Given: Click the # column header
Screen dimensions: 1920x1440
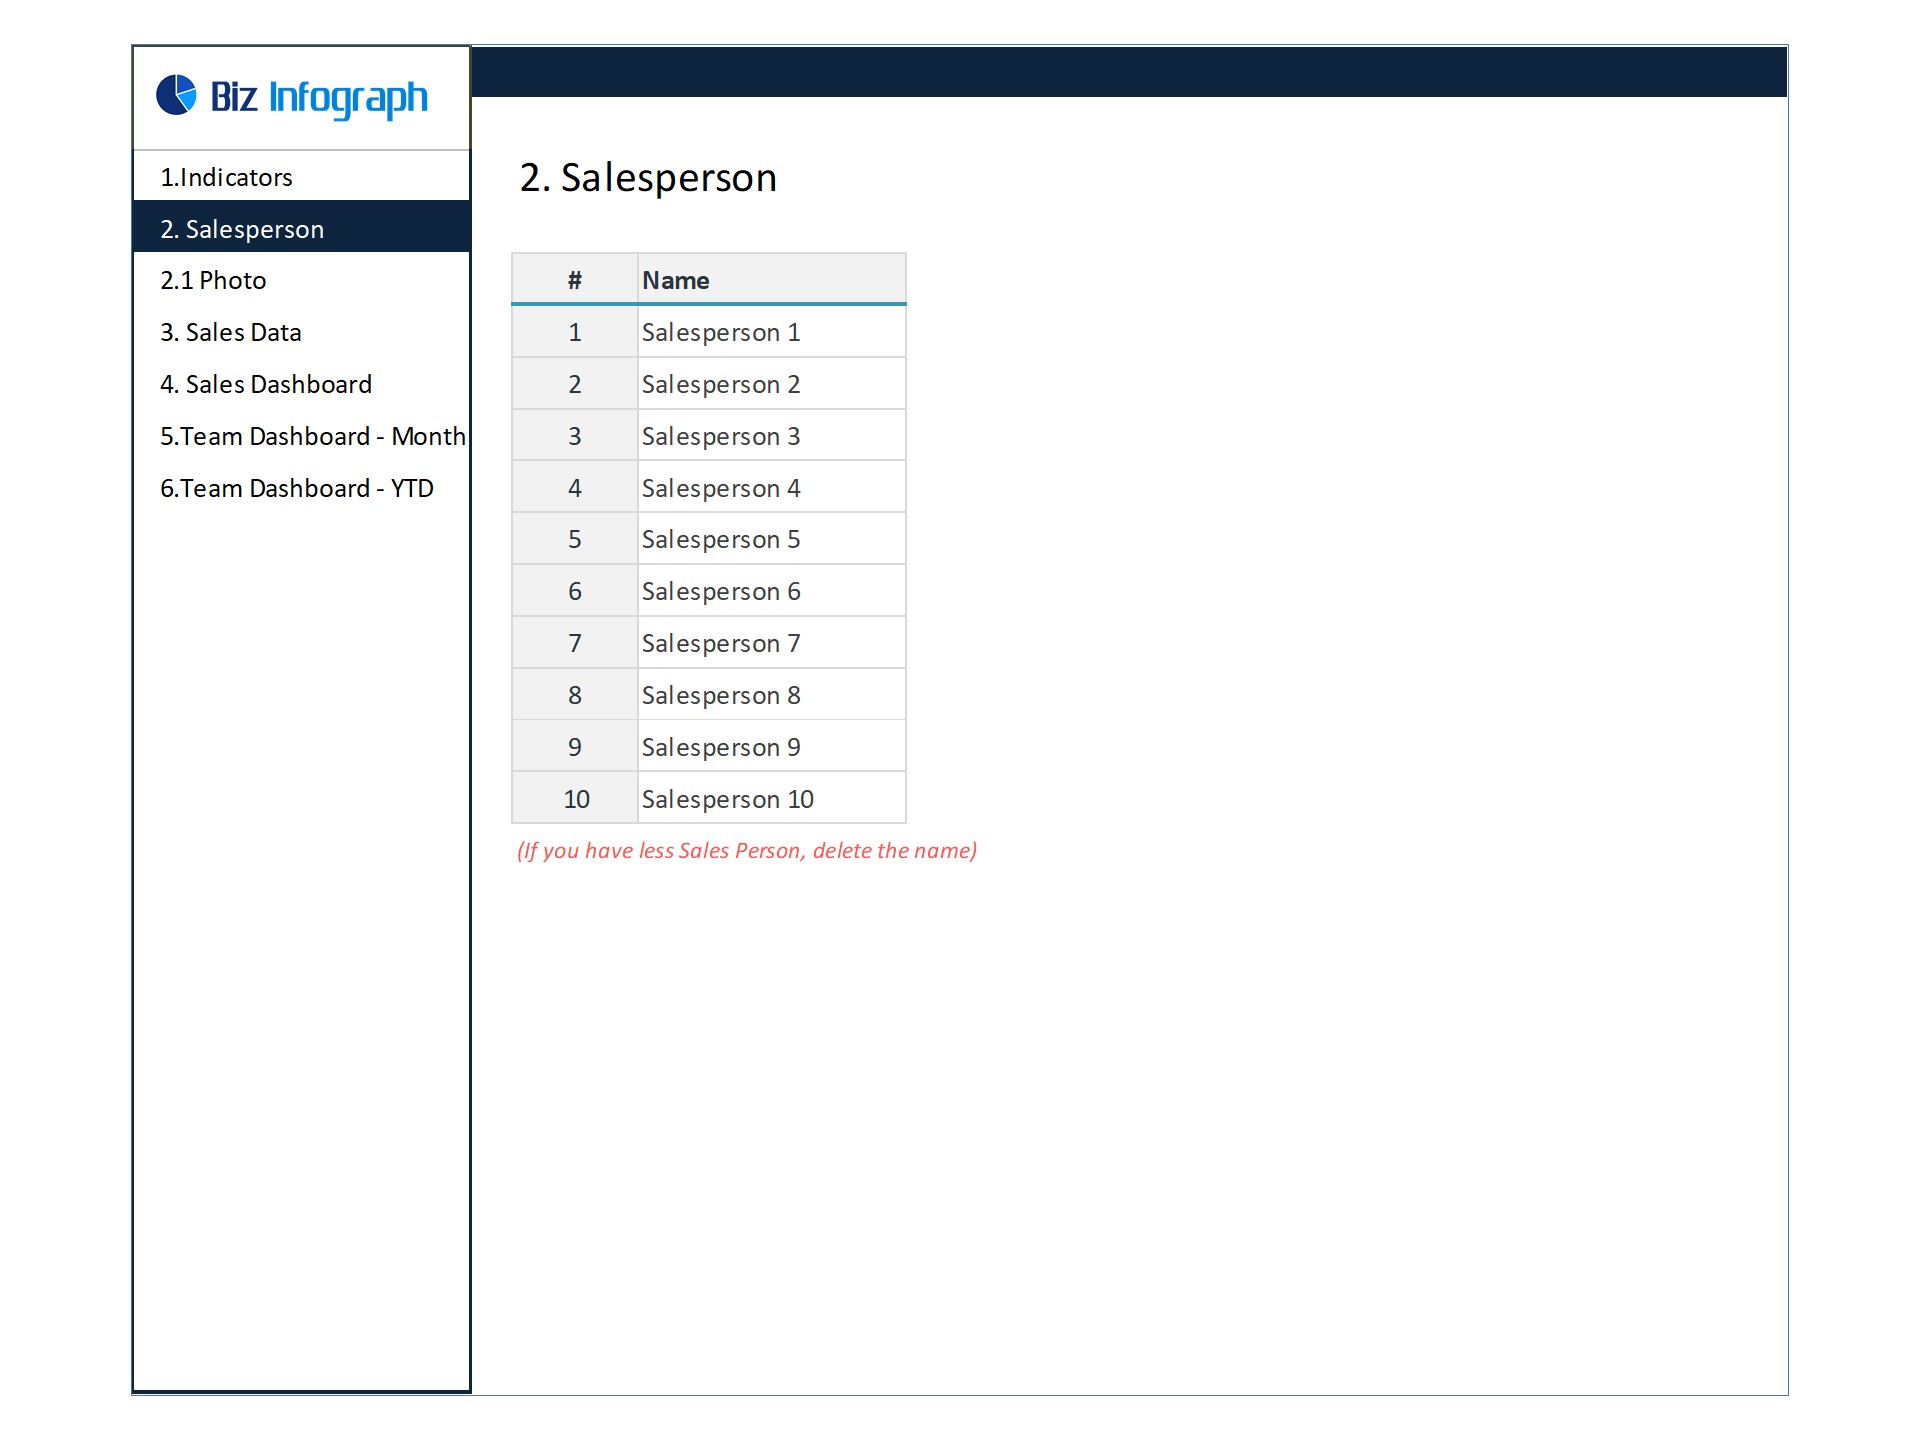Looking at the screenshot, I should pyautogui.click(x=575, y=280).
